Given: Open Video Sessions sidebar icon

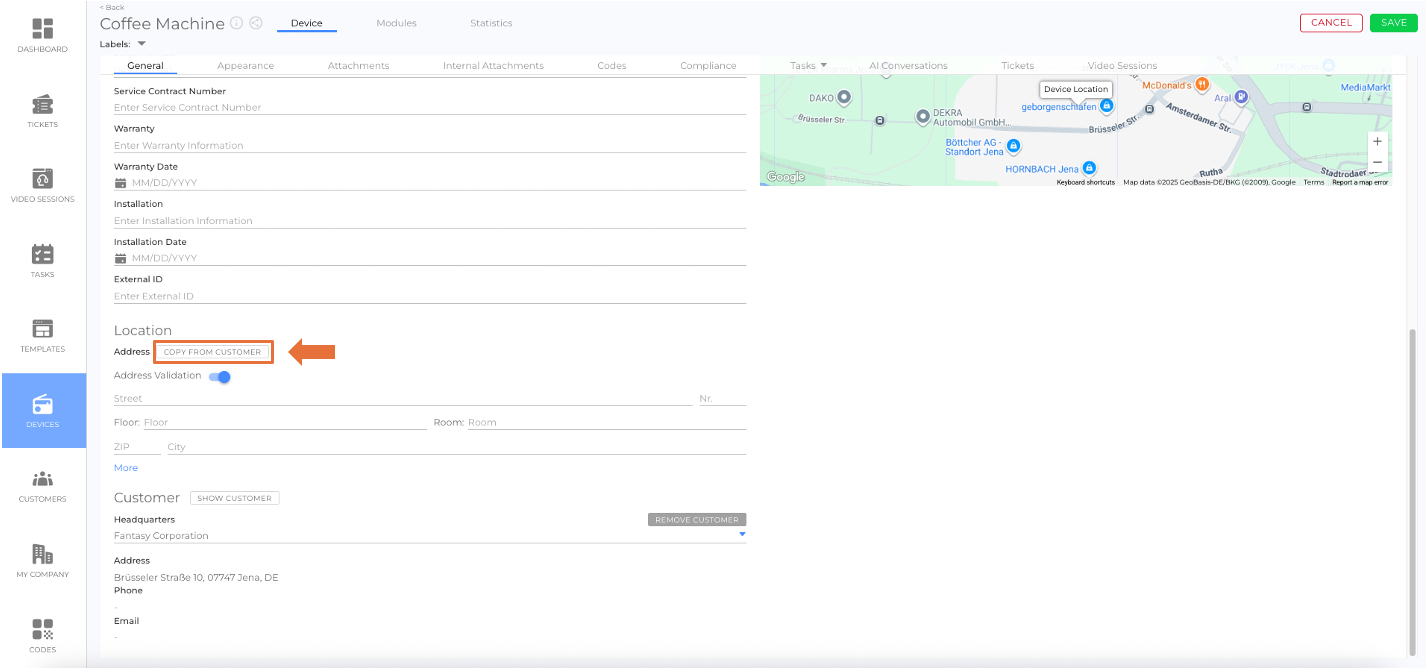Looking at the screenshot, I should pos(43,185).
